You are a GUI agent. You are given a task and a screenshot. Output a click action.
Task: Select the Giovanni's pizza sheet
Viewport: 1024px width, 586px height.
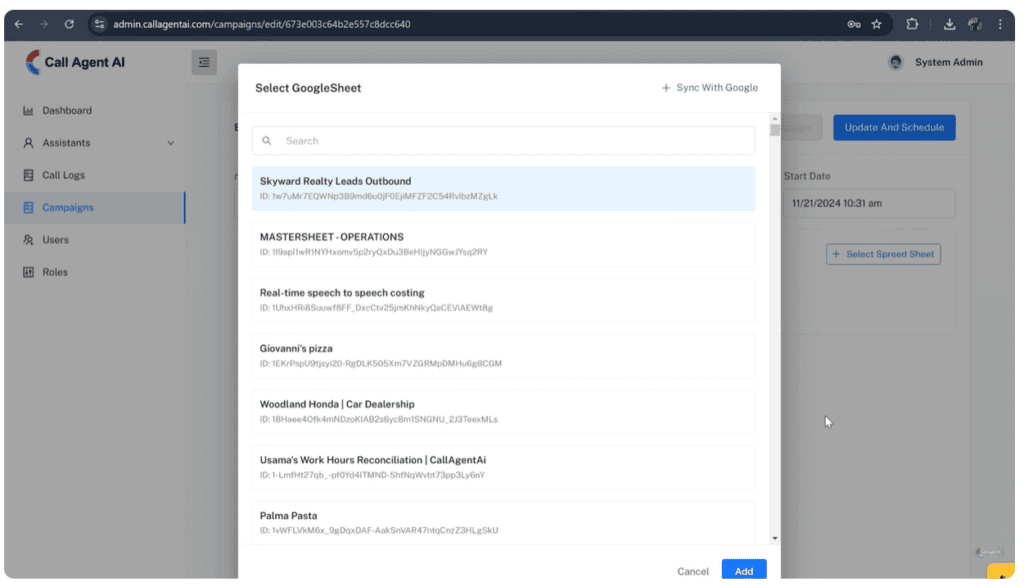coord(504,355)
